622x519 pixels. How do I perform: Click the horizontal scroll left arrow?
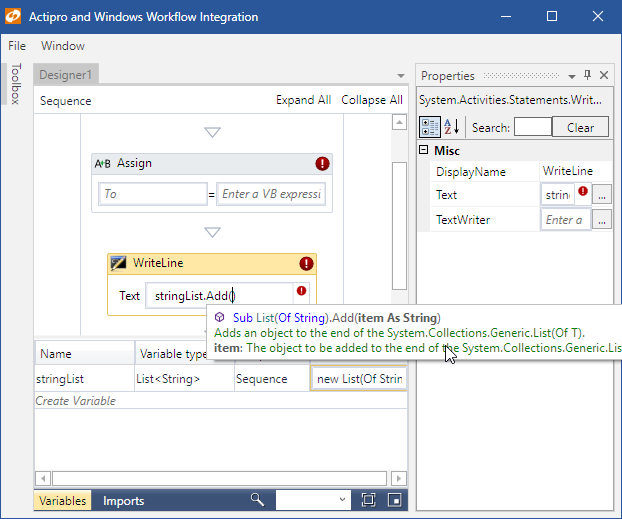pyautogui.click(x=43, y=479)
